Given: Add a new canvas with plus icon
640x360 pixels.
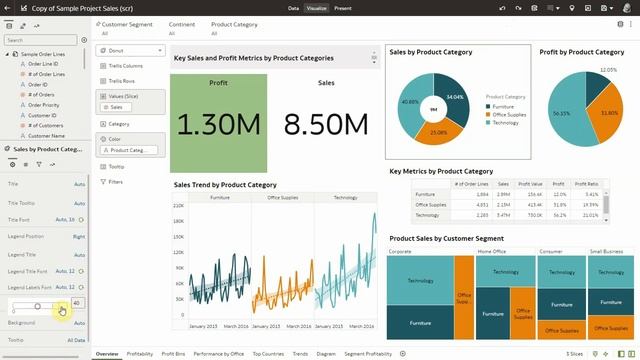Looking at the screenshot, I should click(402, 354).
